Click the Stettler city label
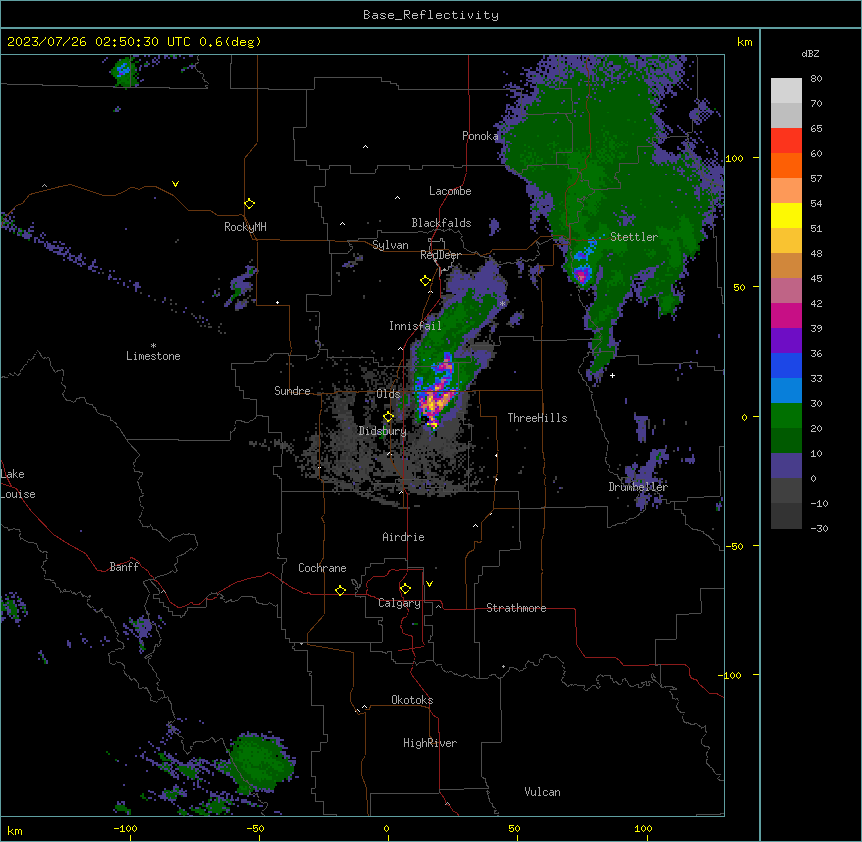Viewport: 862px width, 842px height. coord(634,237)
